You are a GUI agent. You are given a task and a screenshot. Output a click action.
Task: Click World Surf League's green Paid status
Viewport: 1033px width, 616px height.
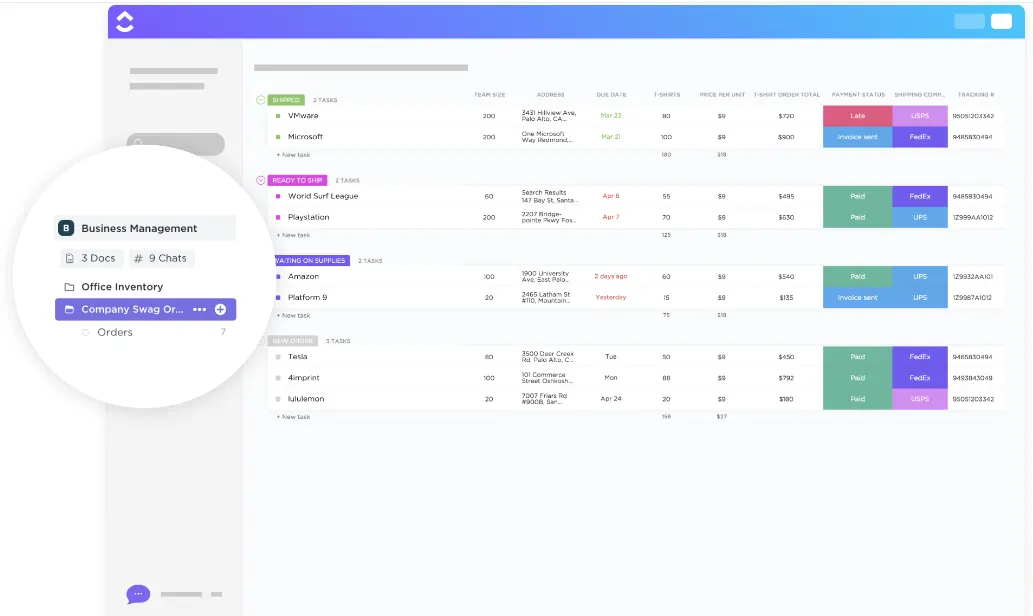(858, 196)
